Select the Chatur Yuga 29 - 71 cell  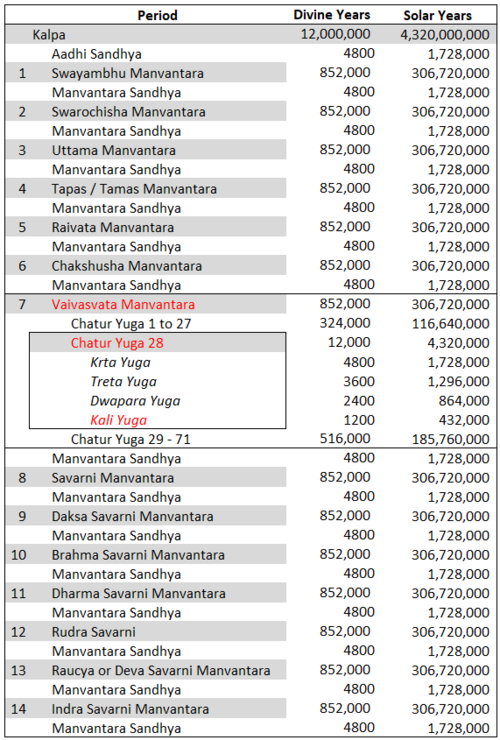tap(131, 439)
